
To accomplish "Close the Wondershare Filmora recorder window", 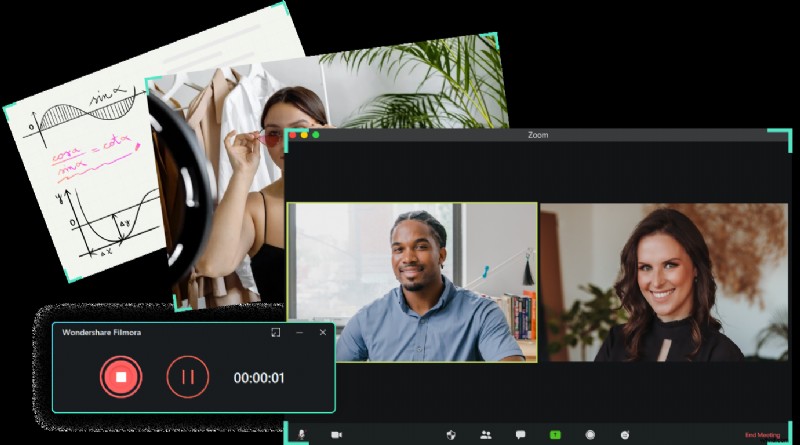I will pos(322,332).
